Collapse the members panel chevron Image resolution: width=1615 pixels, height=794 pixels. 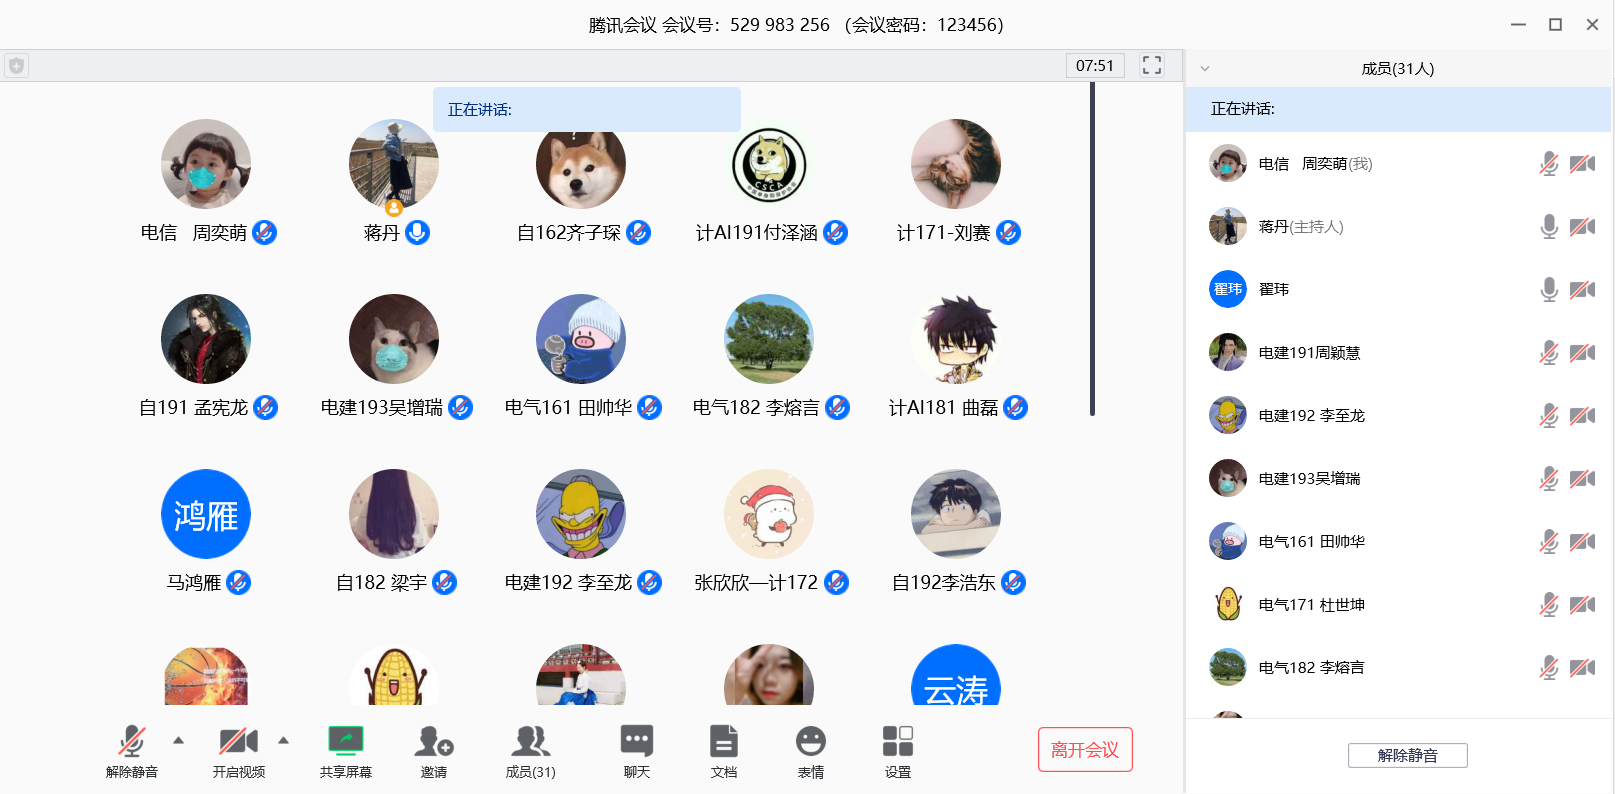(x=1205, y=69)
